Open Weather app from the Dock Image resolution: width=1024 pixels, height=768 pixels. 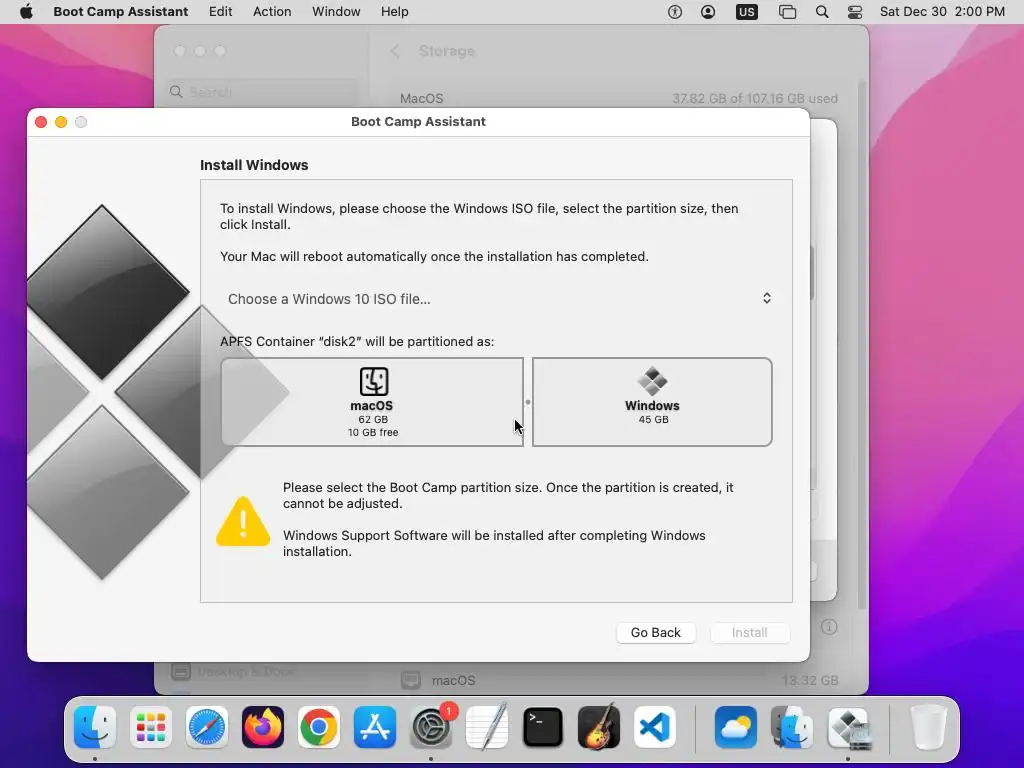pyautogui.click(x=736, y=727)
